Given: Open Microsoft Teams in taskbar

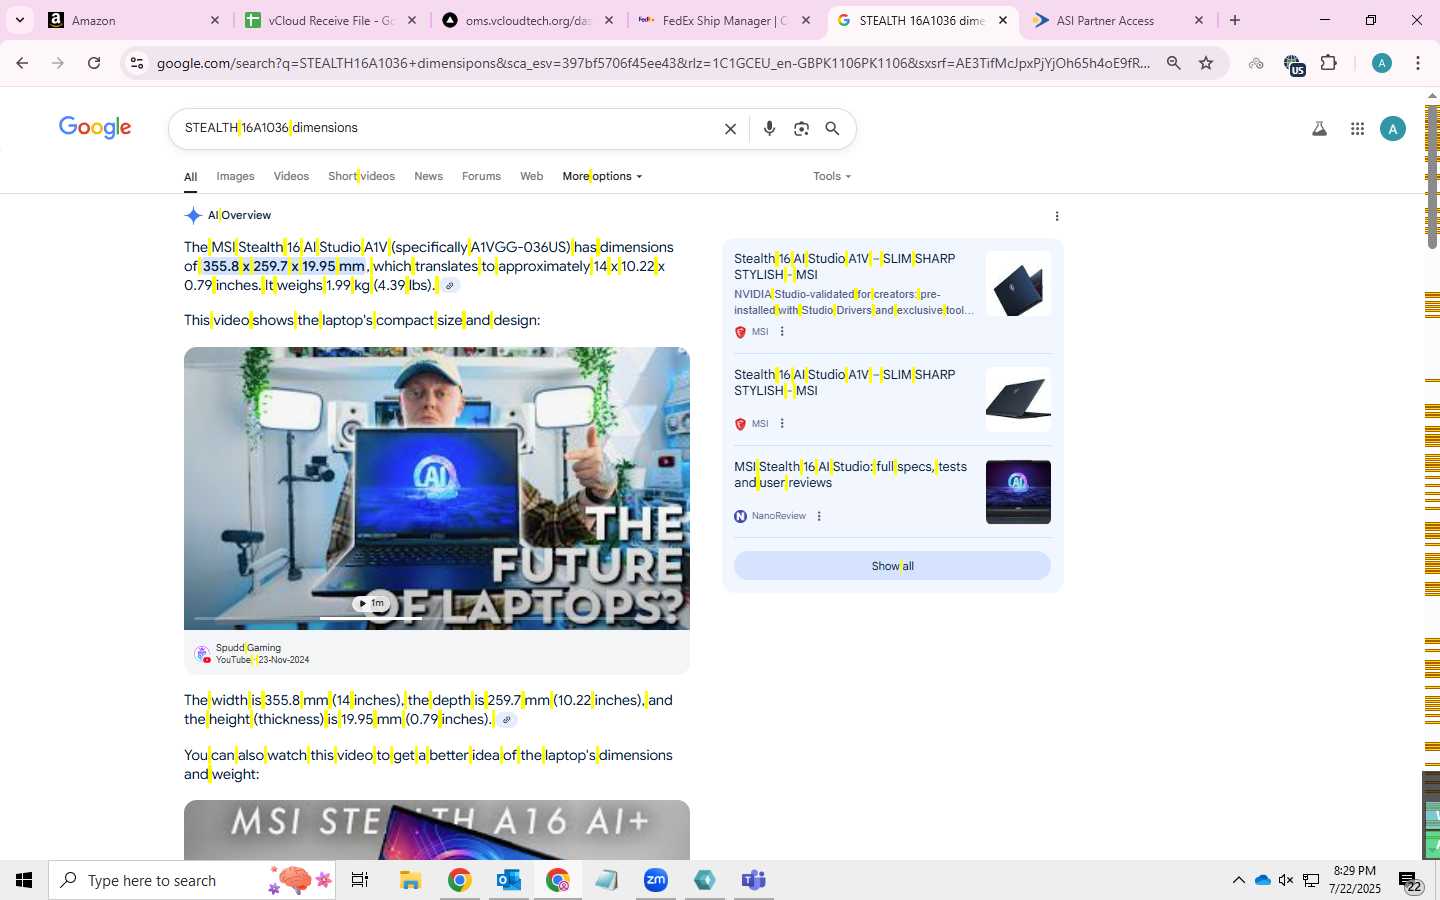Looking at the screenshot, I should tap(753, 880).
